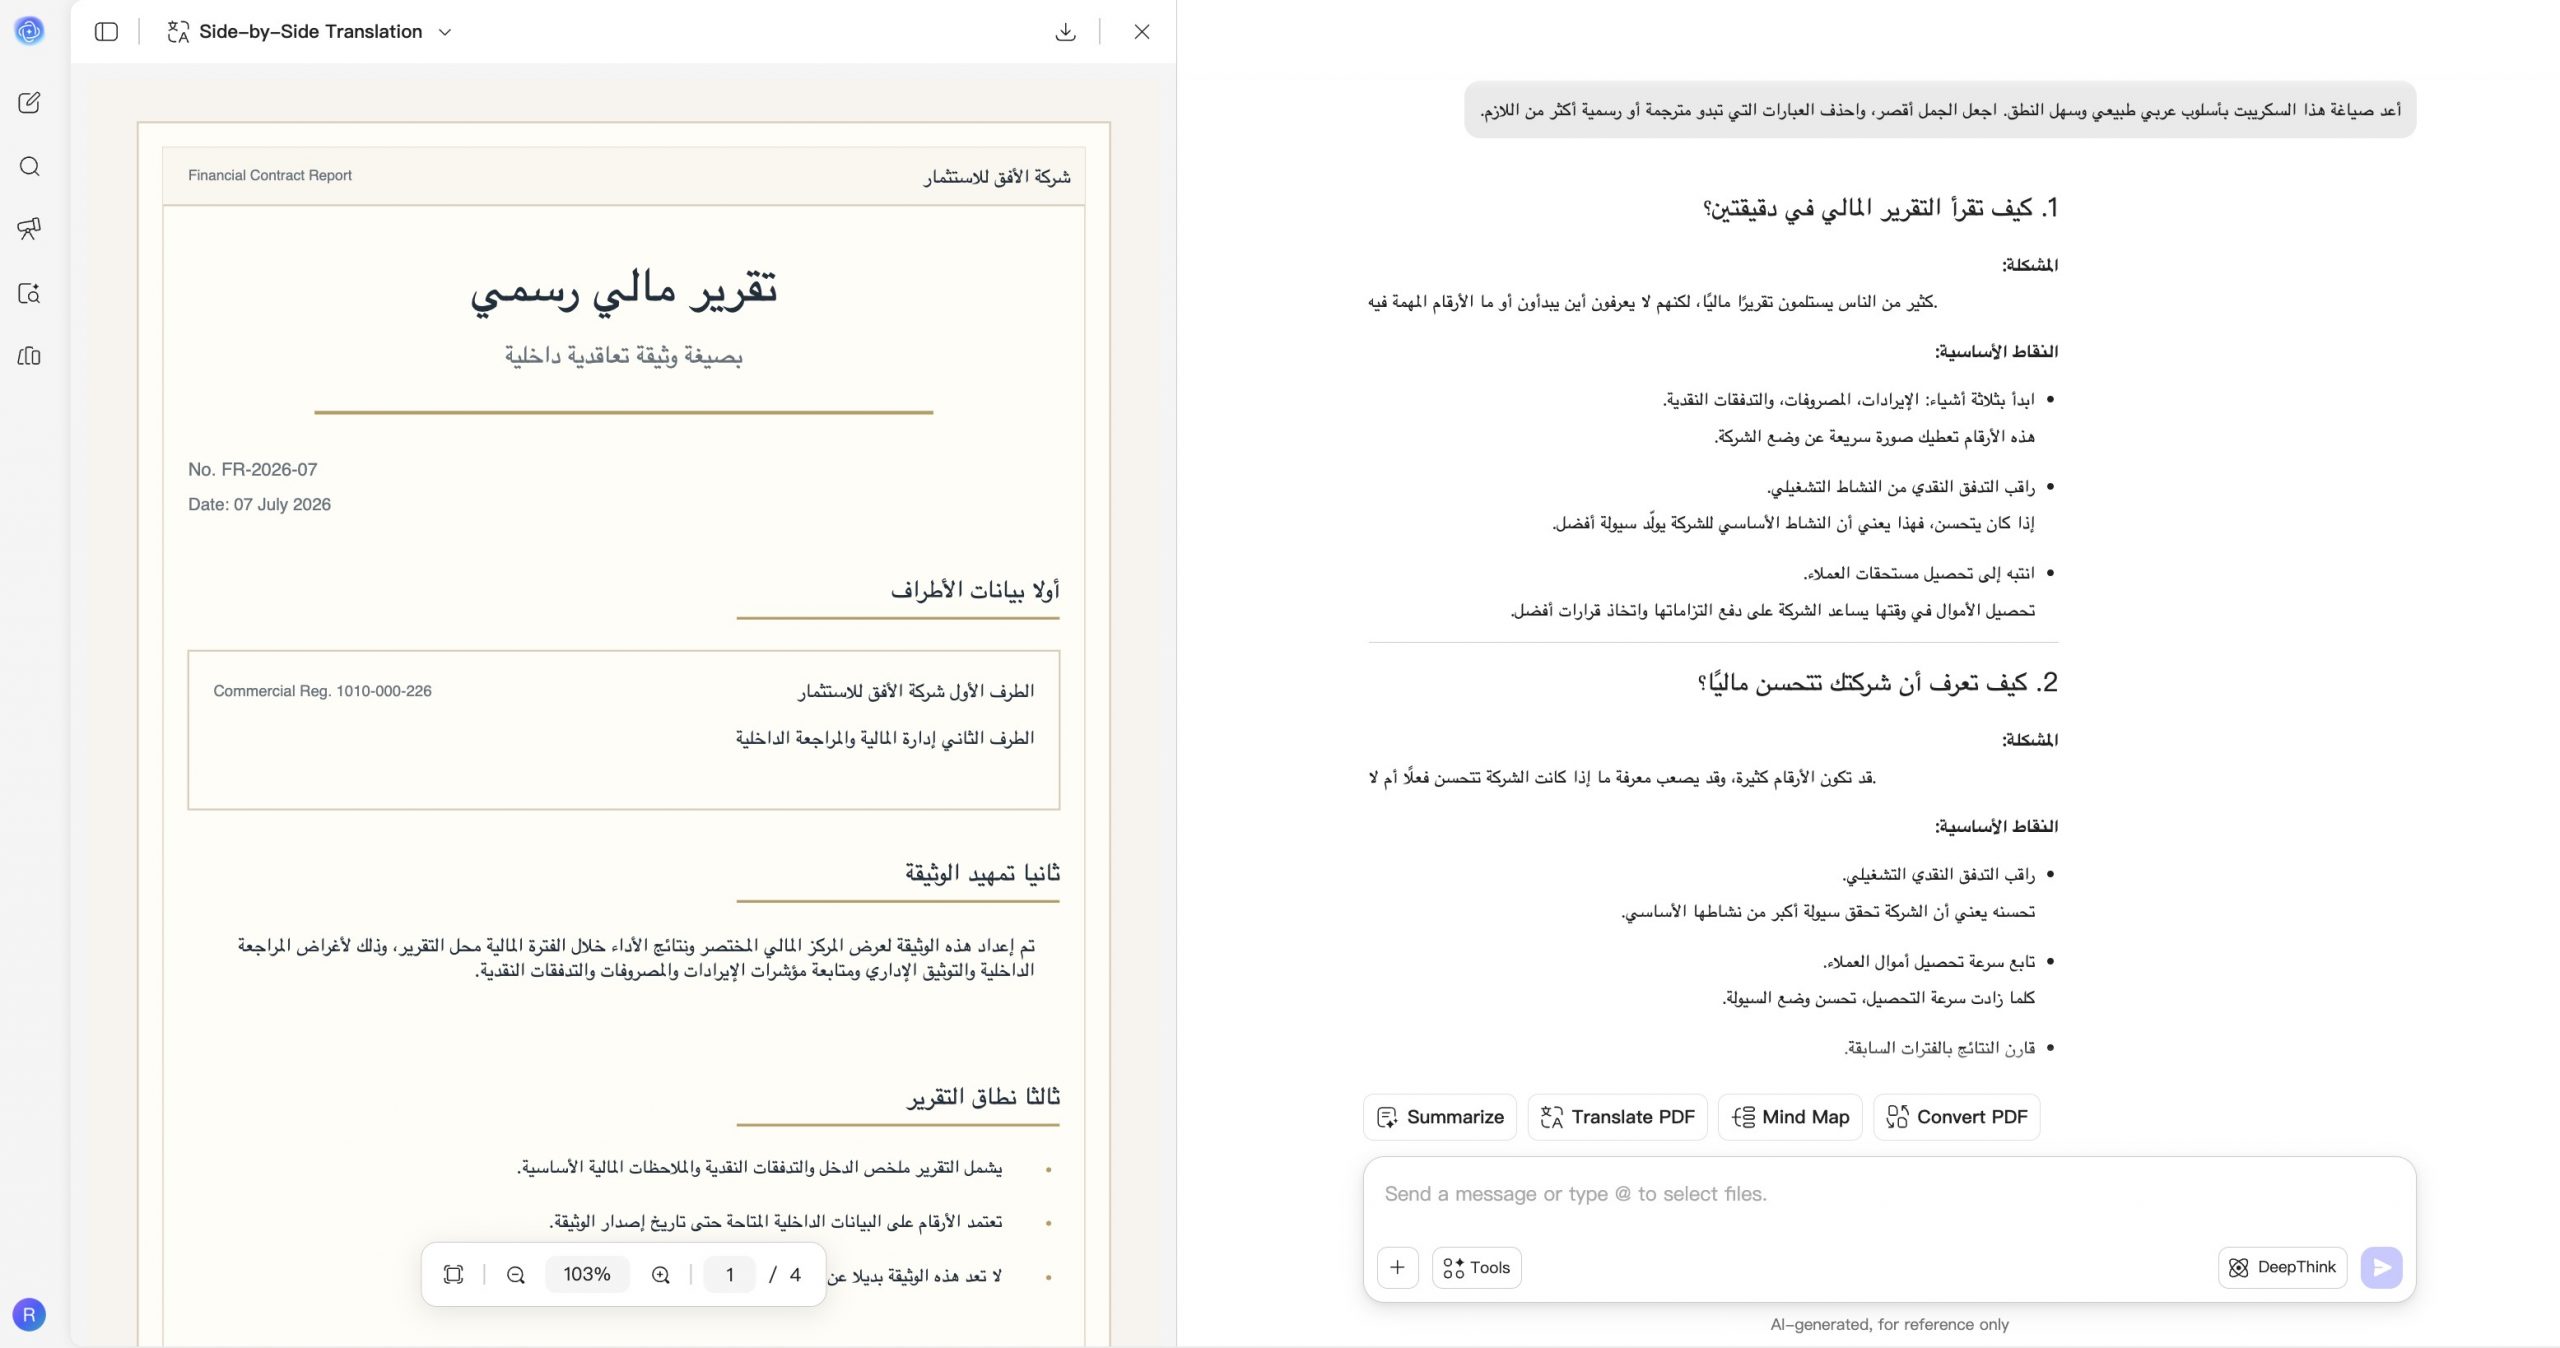Start a new chat with the edit icon
The height and width of the screenshot is (1348, 2560).
pos(29,102)
